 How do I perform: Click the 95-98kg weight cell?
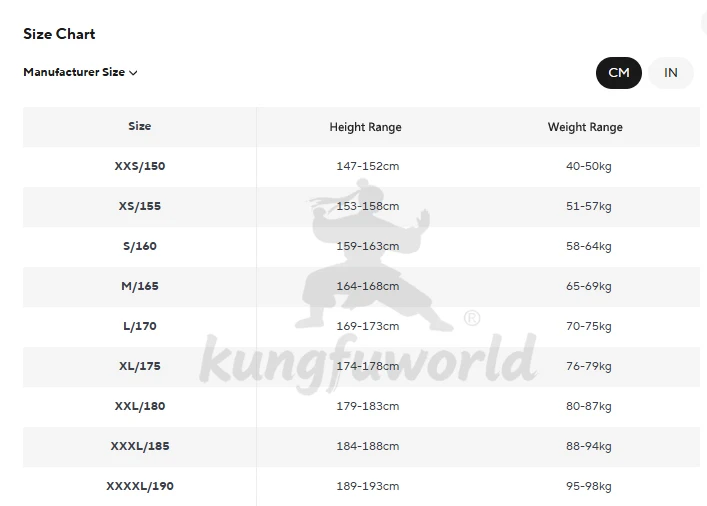coord(588,486)
